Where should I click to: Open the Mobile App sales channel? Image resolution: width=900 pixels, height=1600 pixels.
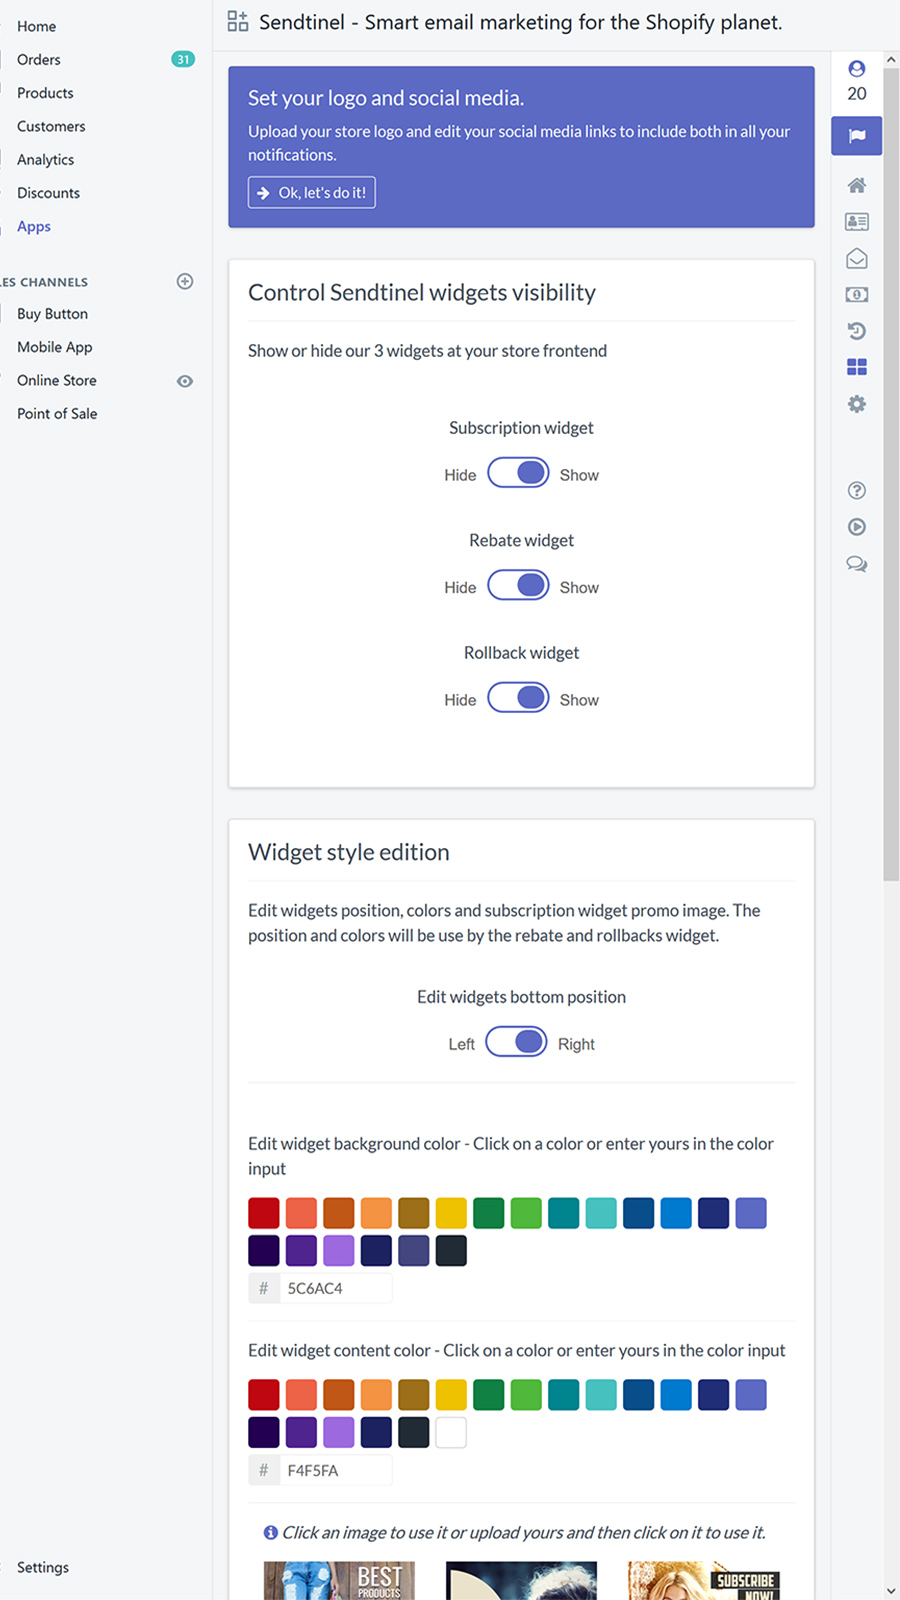(54, 347)
